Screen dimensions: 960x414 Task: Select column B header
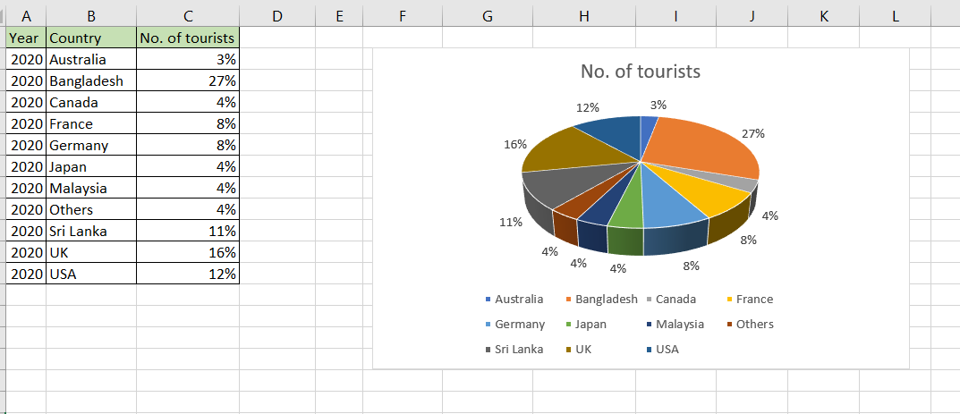pos(91,17)
